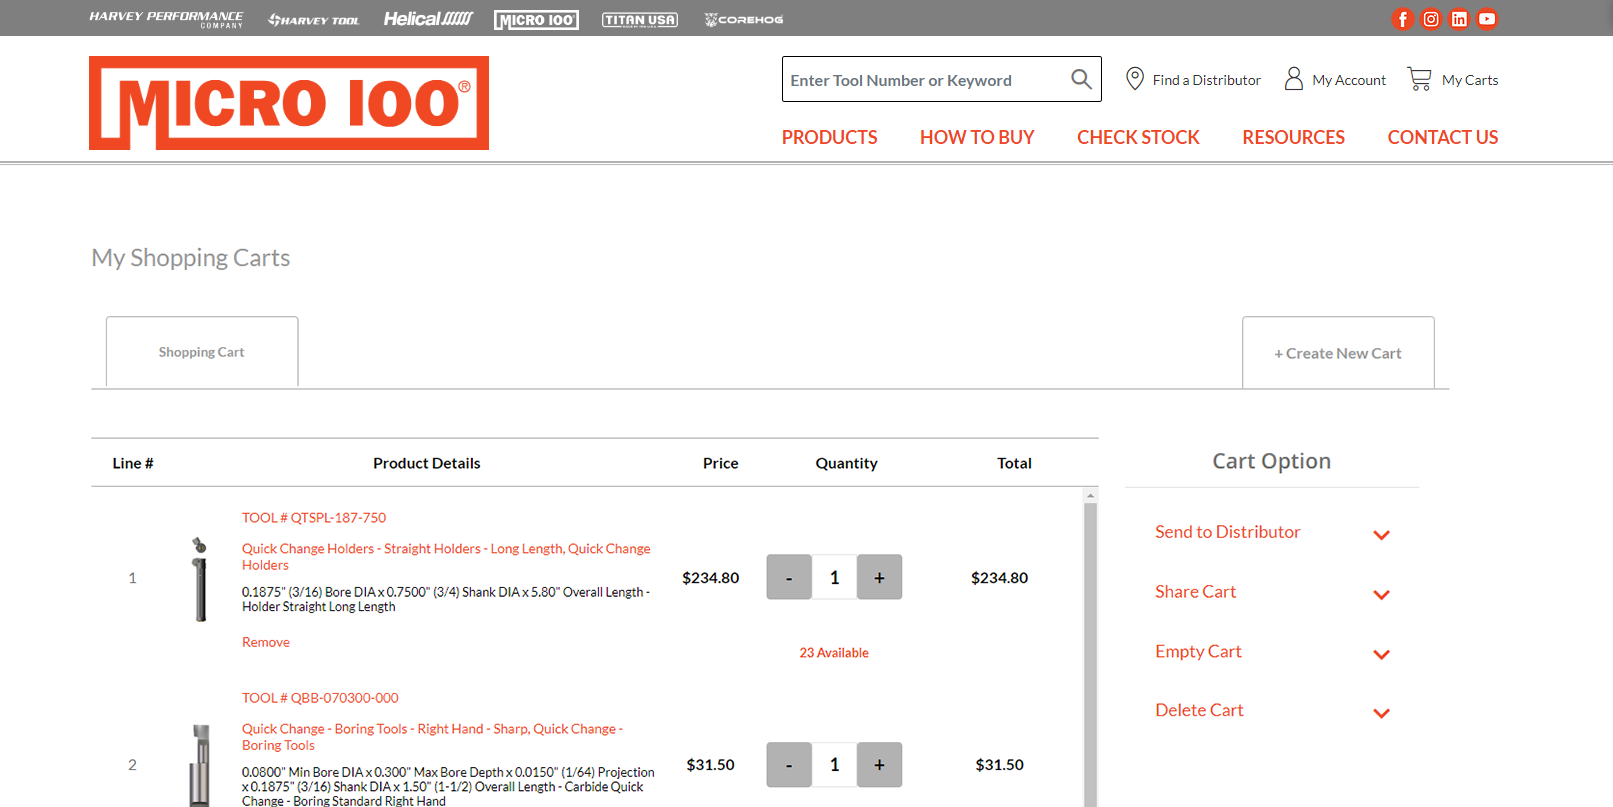Click Send to Distributor option

1227,532
